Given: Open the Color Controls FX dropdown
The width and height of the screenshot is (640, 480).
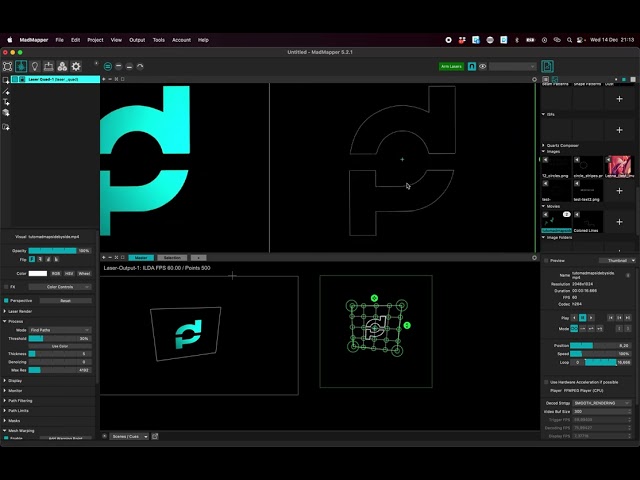Looking at the screenshot, I should tap(60, 287).
